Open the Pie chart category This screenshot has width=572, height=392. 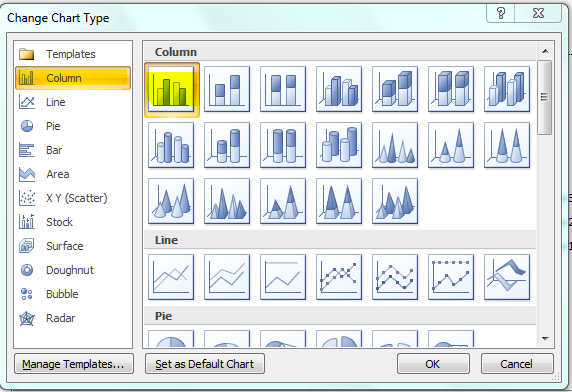click(73, 126)
